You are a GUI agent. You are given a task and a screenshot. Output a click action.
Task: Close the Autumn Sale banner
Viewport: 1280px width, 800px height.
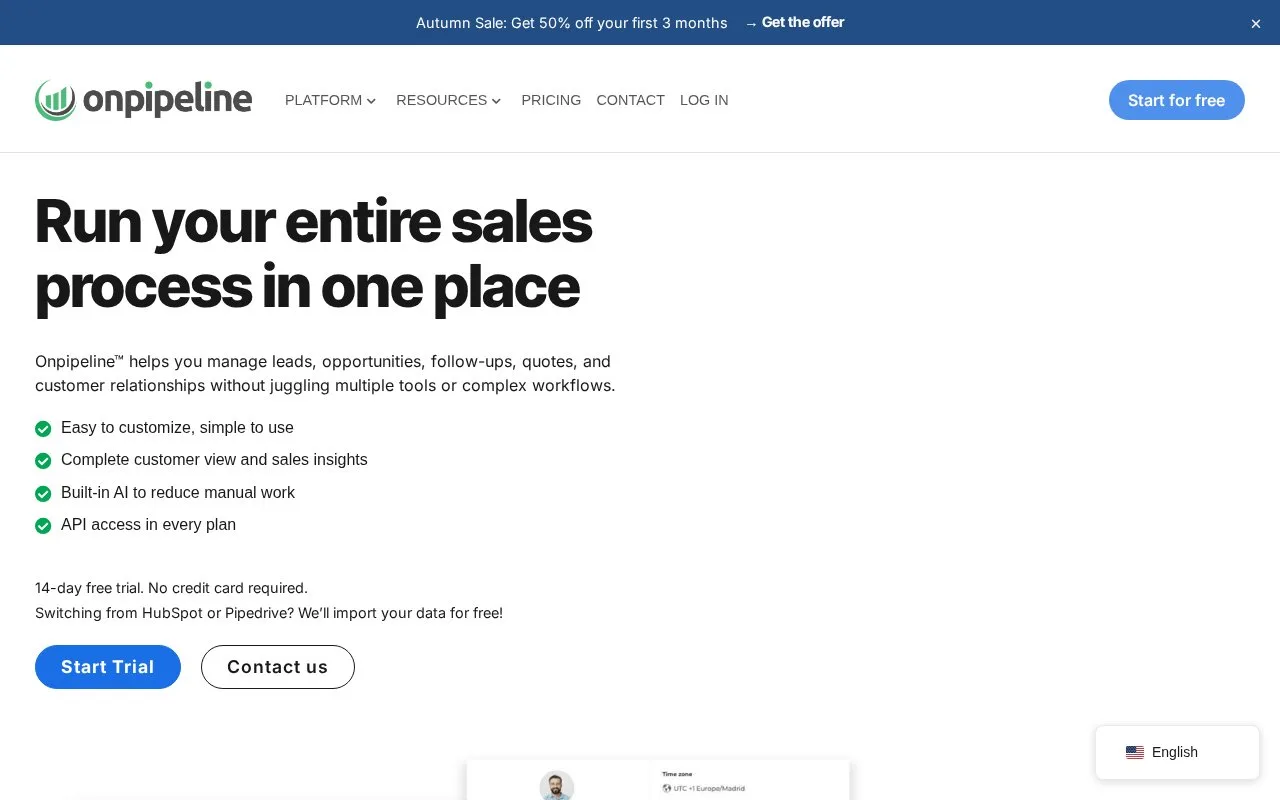tap(1256, 23)
